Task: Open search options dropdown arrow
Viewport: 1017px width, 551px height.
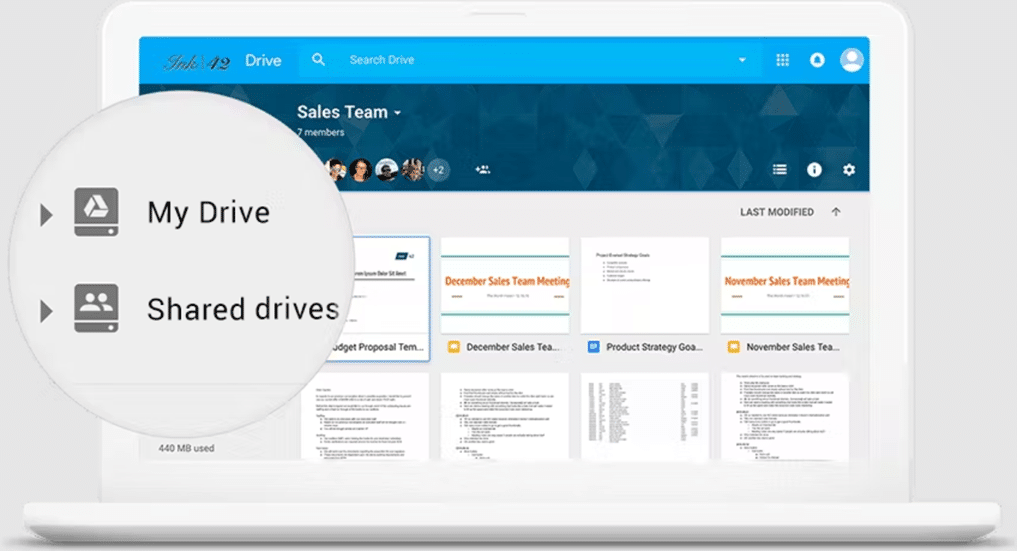Action: tap(742, 60)
